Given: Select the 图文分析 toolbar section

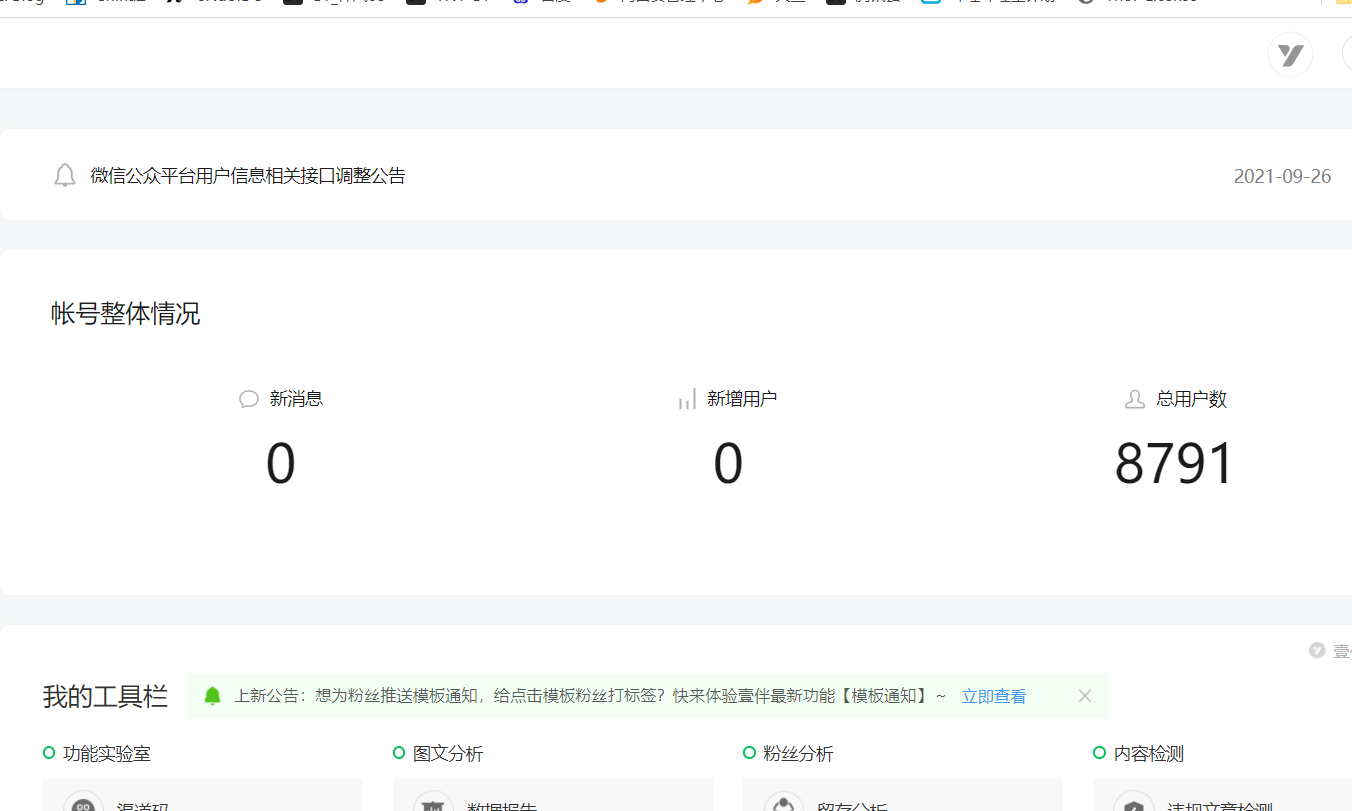Looking at the screenshot, I should click(447, 754).
